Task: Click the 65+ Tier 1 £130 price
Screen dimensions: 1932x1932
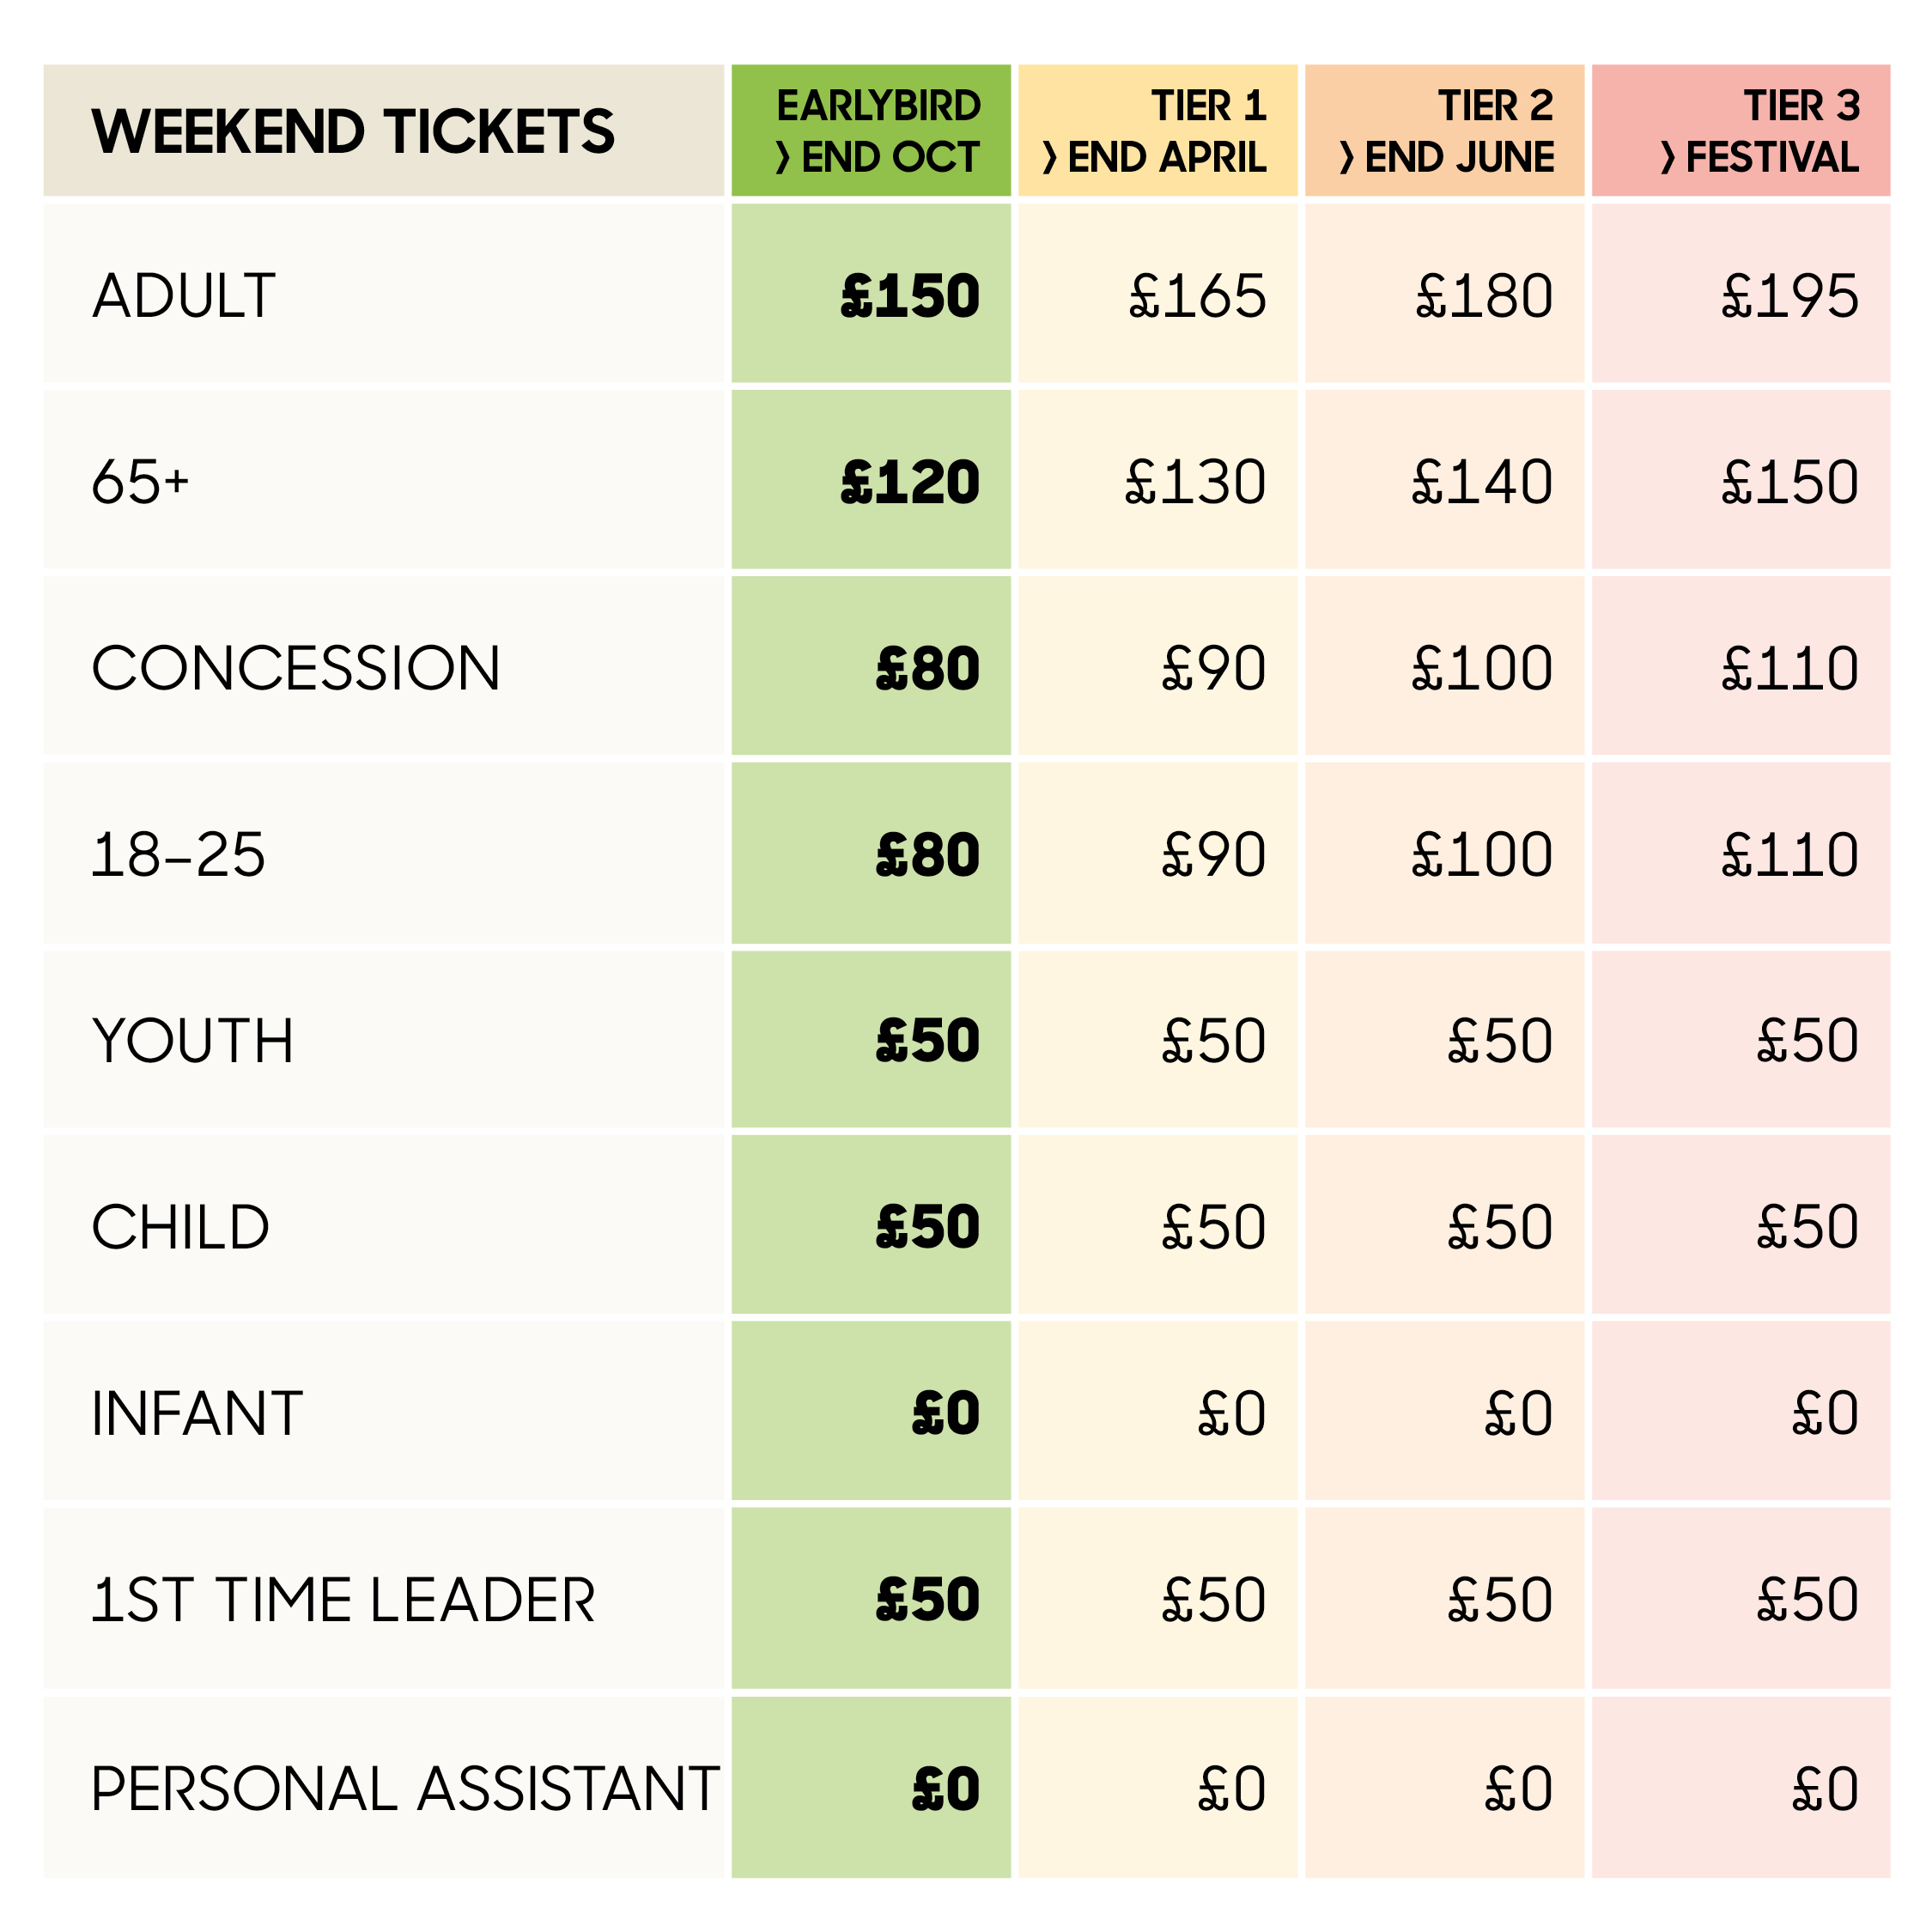Action: [1196, 482]
